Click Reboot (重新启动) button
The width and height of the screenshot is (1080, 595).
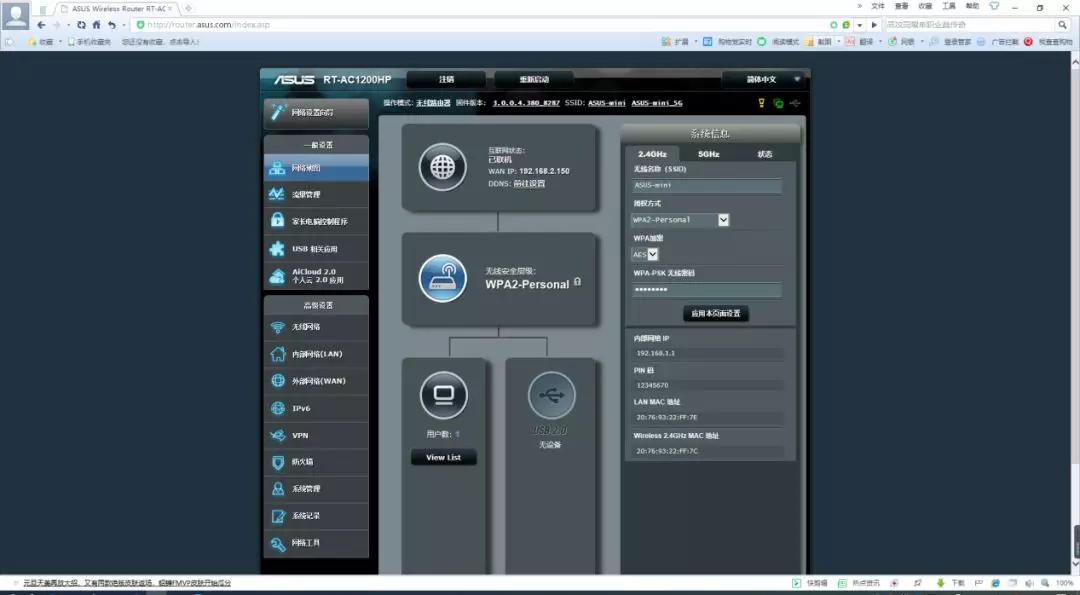coord(534,79)
